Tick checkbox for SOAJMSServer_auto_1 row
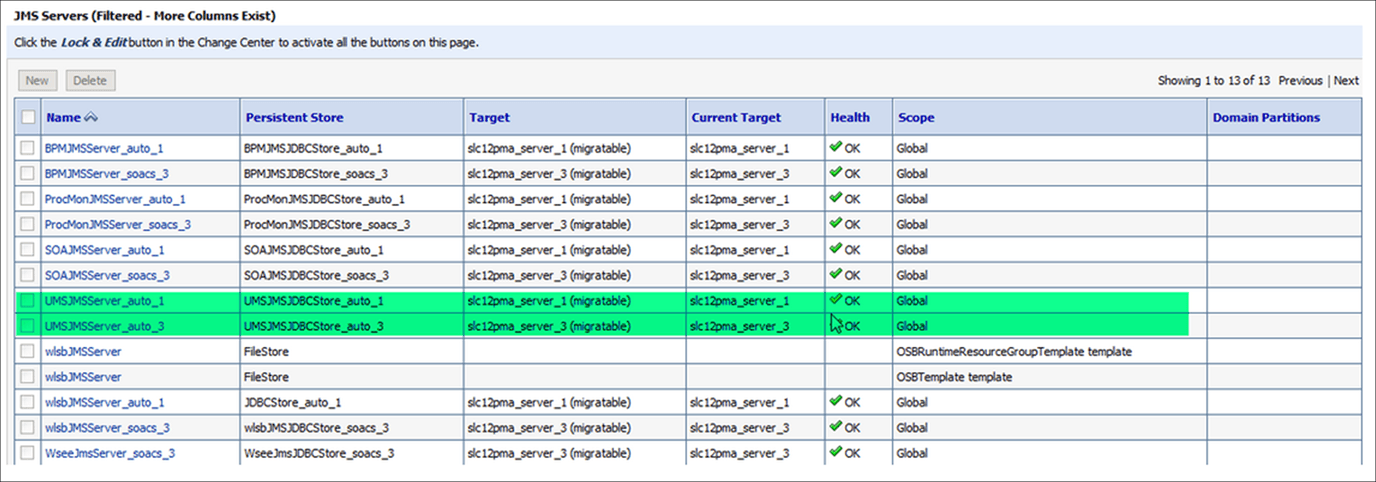This screenshot has width=1376, height=482. (28, 250)
